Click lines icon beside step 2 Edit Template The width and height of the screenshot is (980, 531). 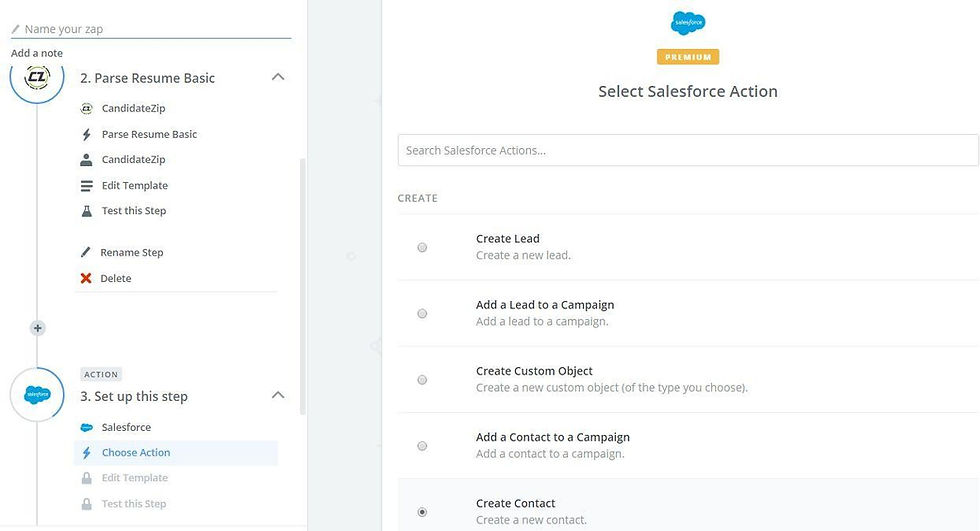tap(86, 186)
